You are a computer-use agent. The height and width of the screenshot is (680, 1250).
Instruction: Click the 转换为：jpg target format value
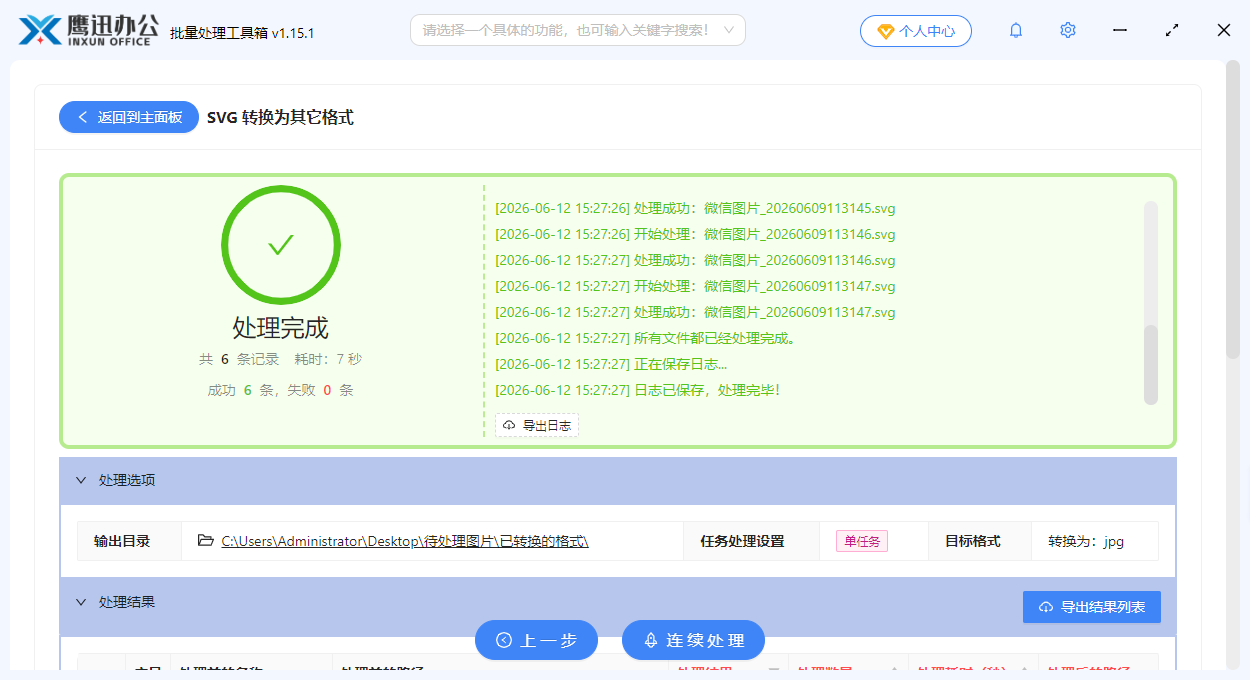coord(1086,541)
